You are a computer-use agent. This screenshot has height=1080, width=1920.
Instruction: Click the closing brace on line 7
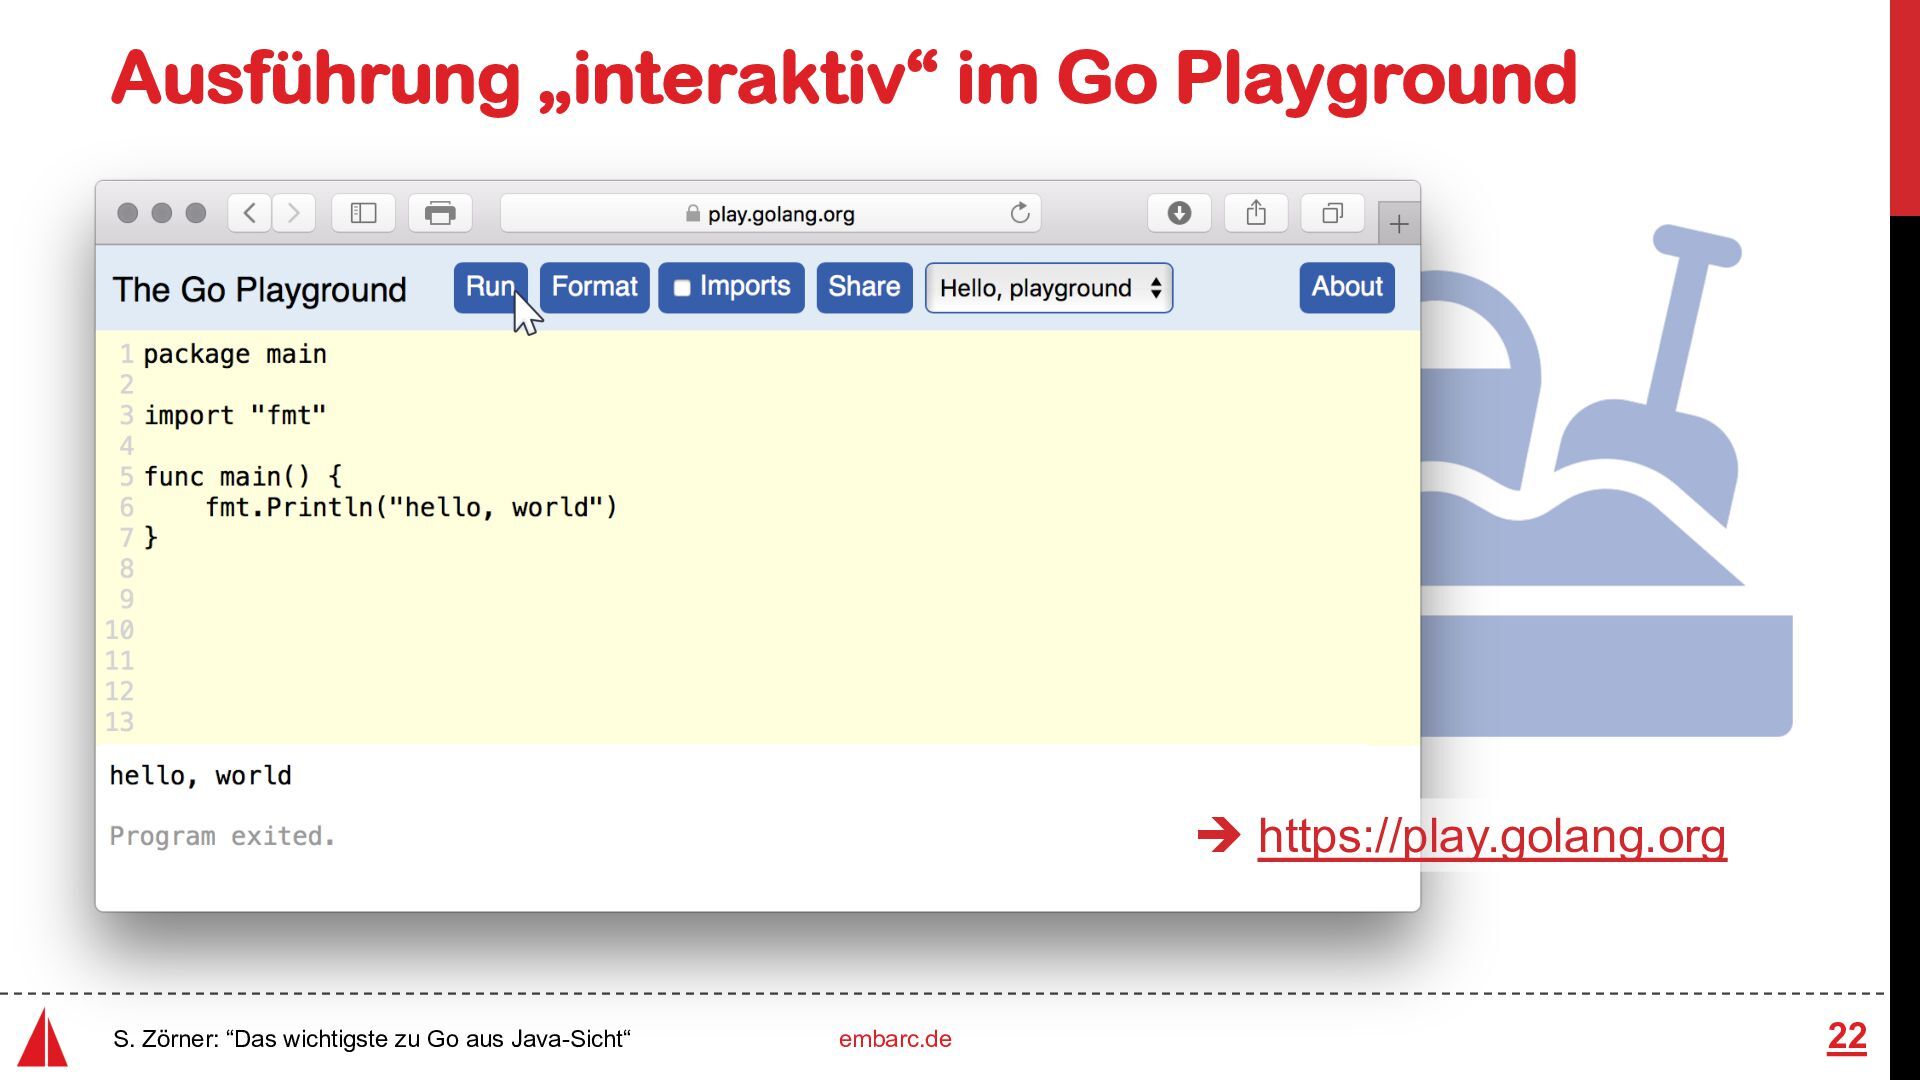pyautogui.click(x=151, y=538)
